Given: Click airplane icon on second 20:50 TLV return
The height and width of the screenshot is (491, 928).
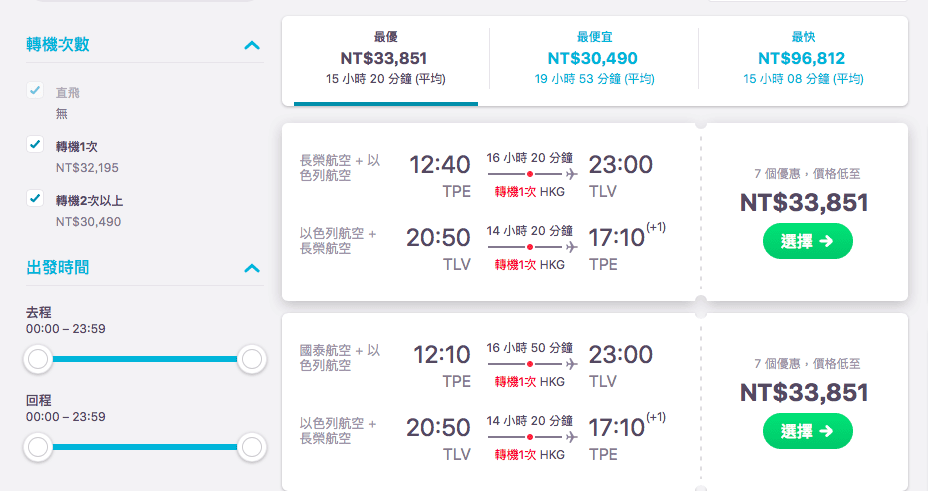Looking at the screenshot, I should (x=571, y=437).
